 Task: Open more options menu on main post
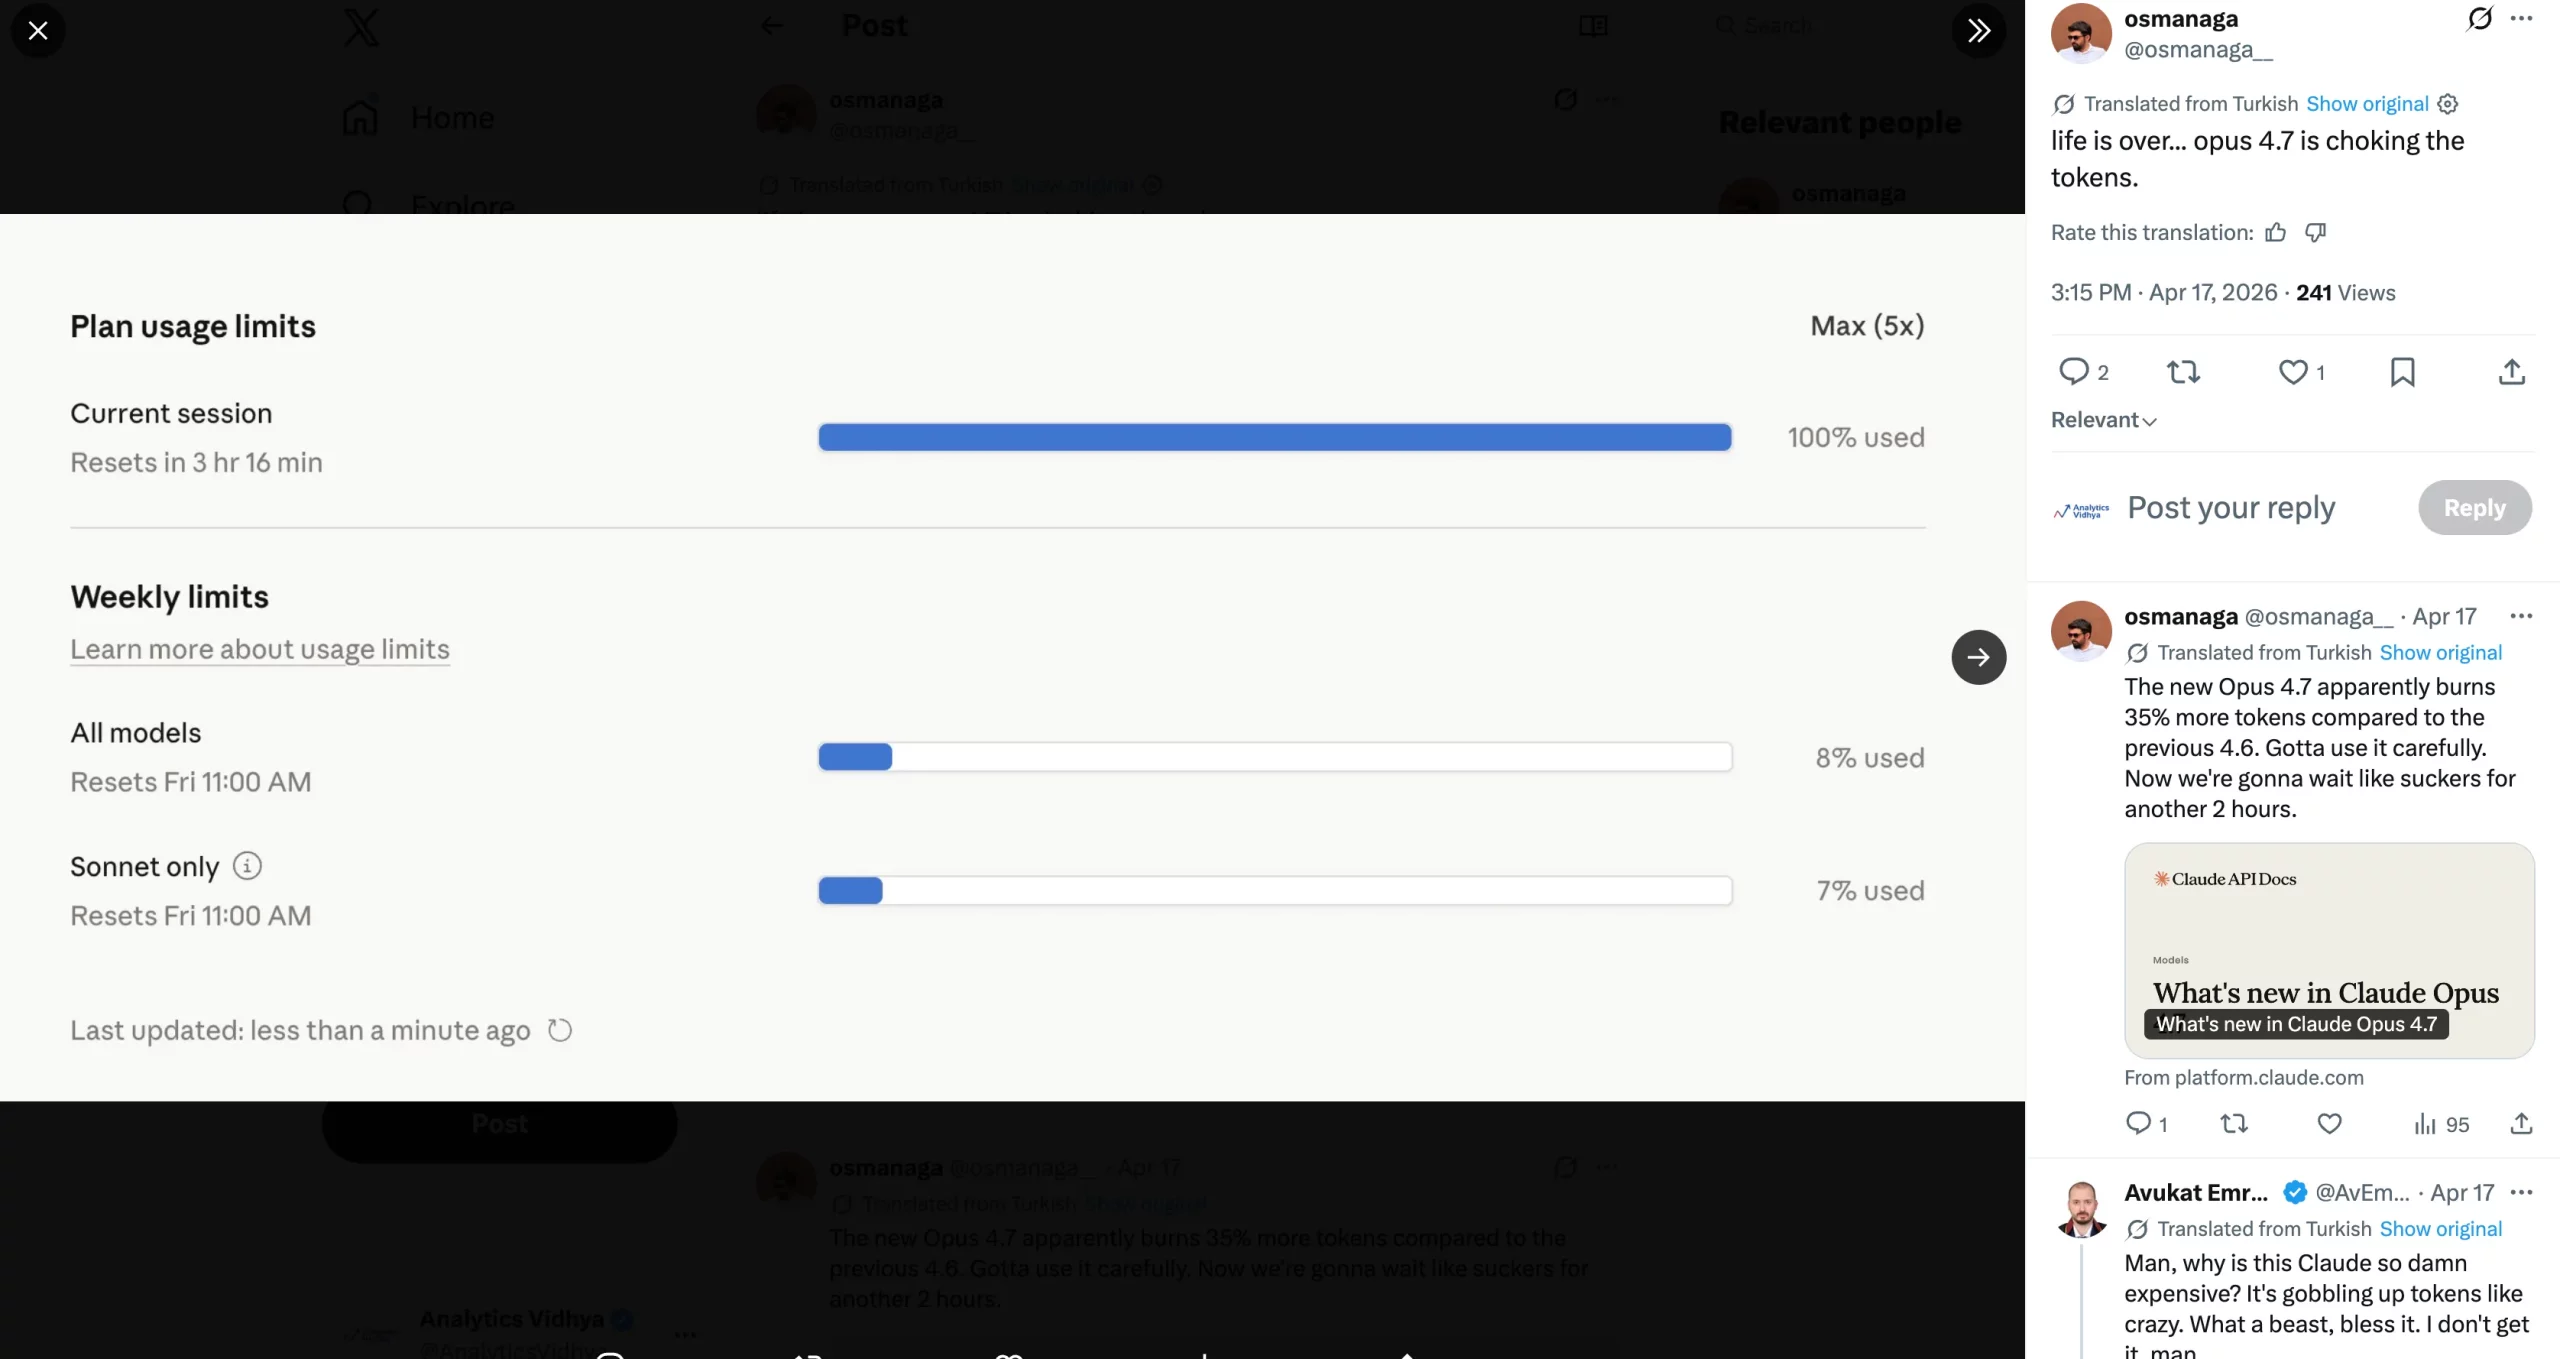pos(2521,19)
